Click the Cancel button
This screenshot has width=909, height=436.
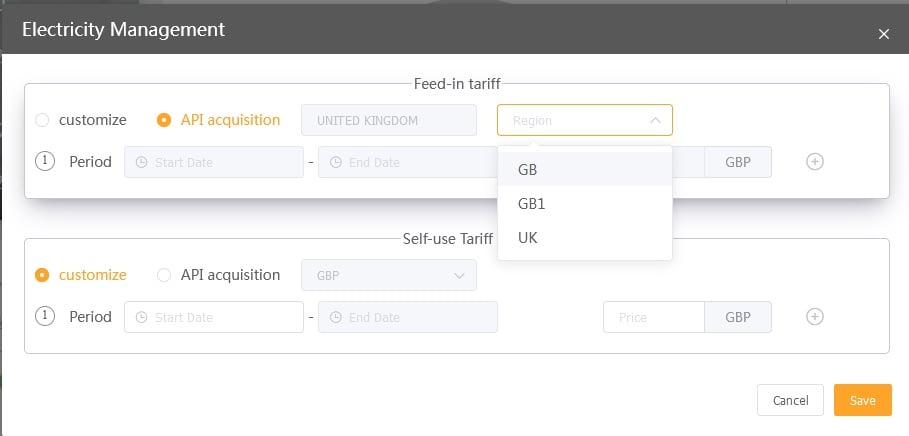tap(790, 400)
